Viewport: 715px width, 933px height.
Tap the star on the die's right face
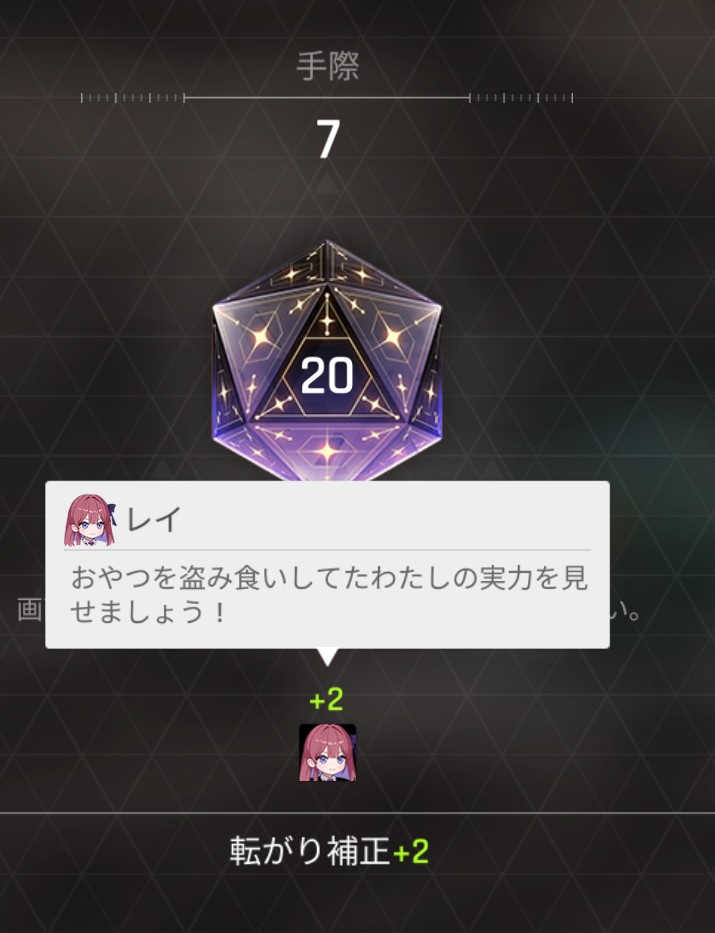(x=393, y=338)
